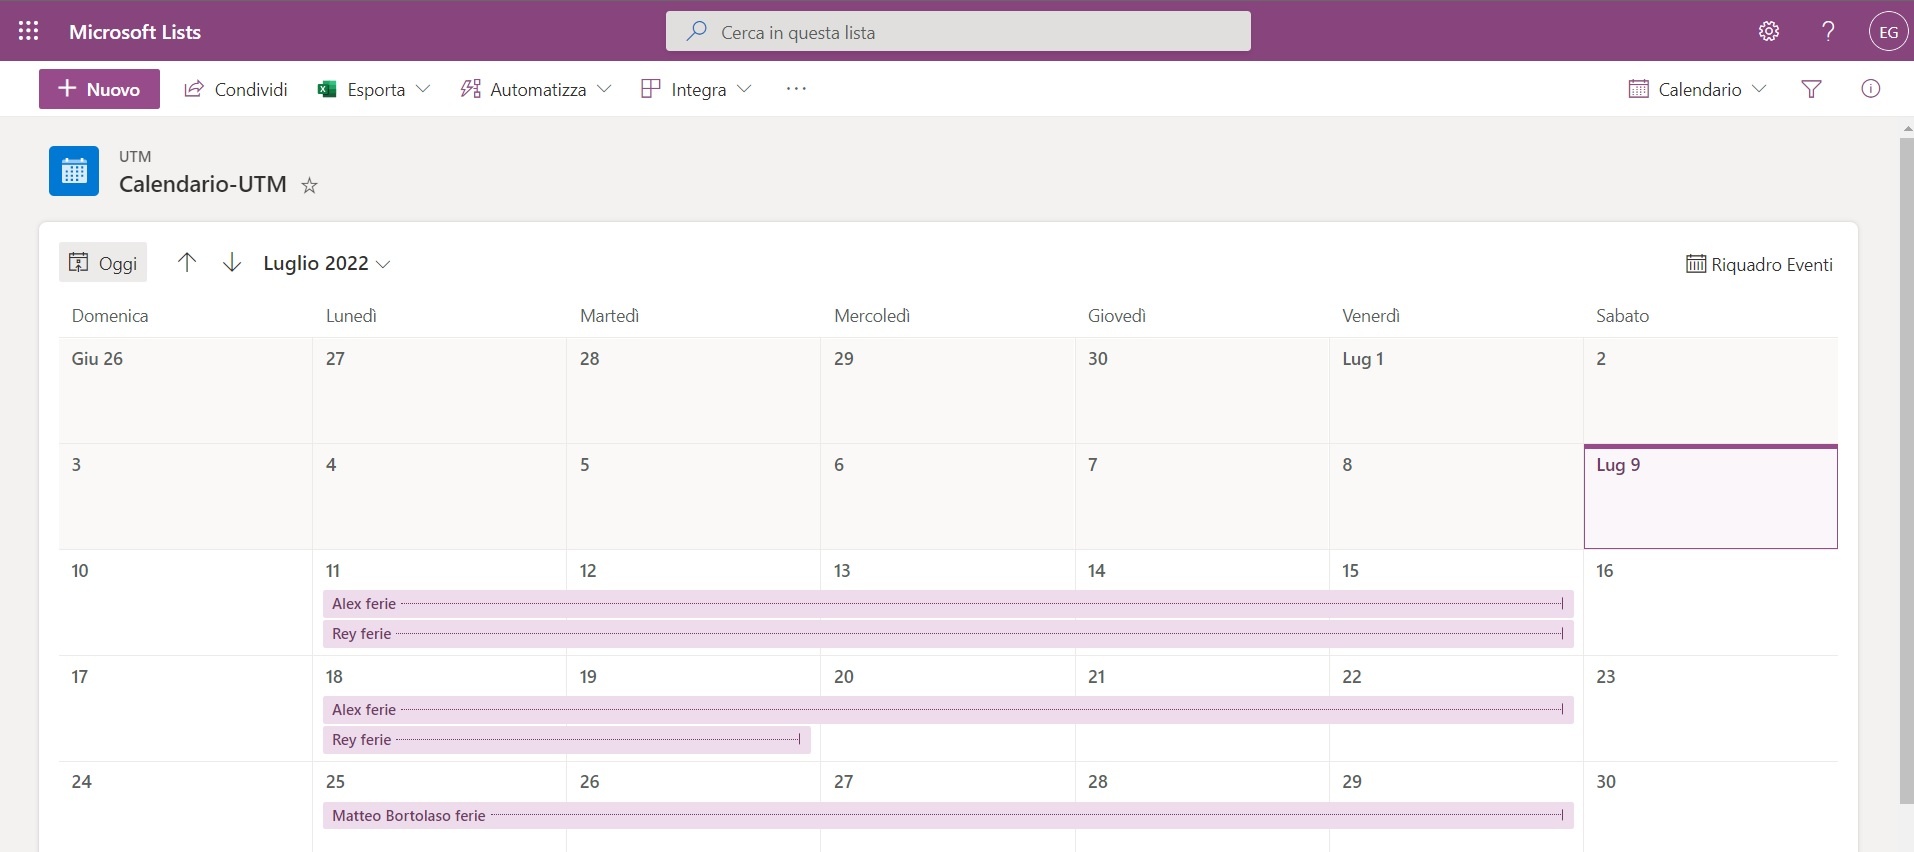Image resolution: width=1914 pixels, height=852 pixels.
Task: Go to previous month with up arrow
Action: [187, 262]
